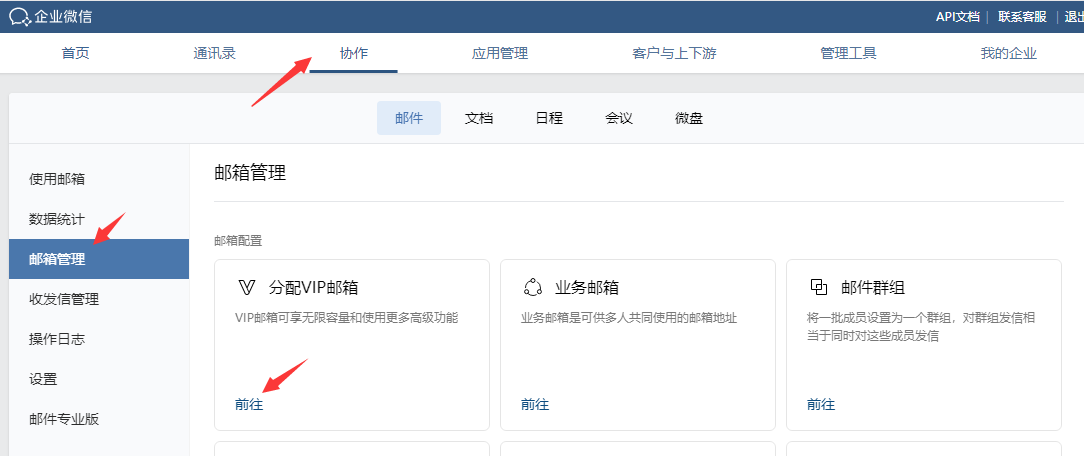1084x456 pixels.
Task: Click 前往 under 分配VIP邮箱
Action: [249, 405]
